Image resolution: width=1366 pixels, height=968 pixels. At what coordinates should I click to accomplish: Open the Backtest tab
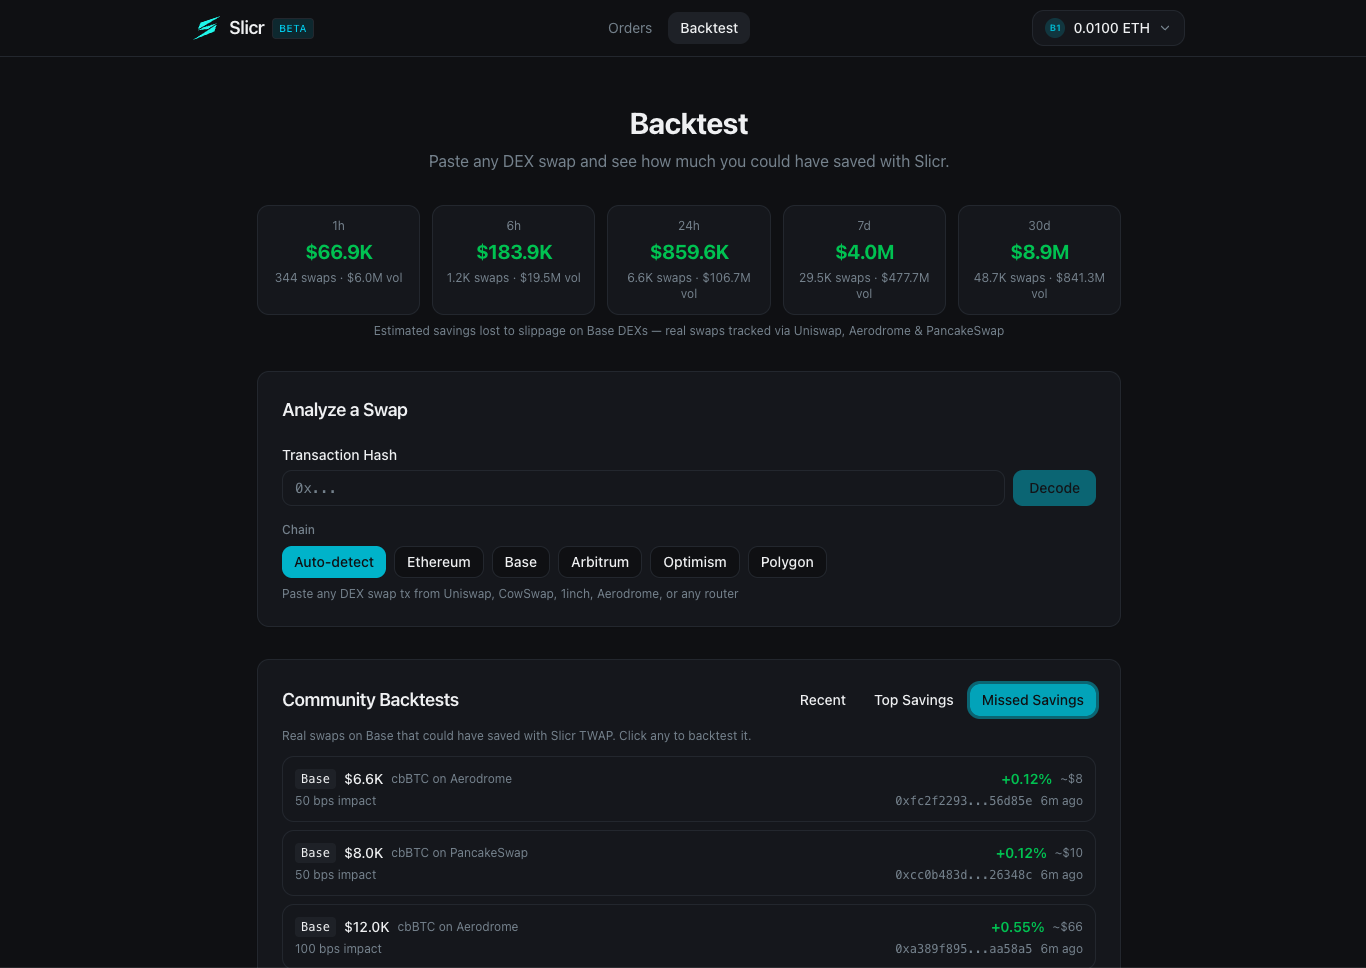709,28
